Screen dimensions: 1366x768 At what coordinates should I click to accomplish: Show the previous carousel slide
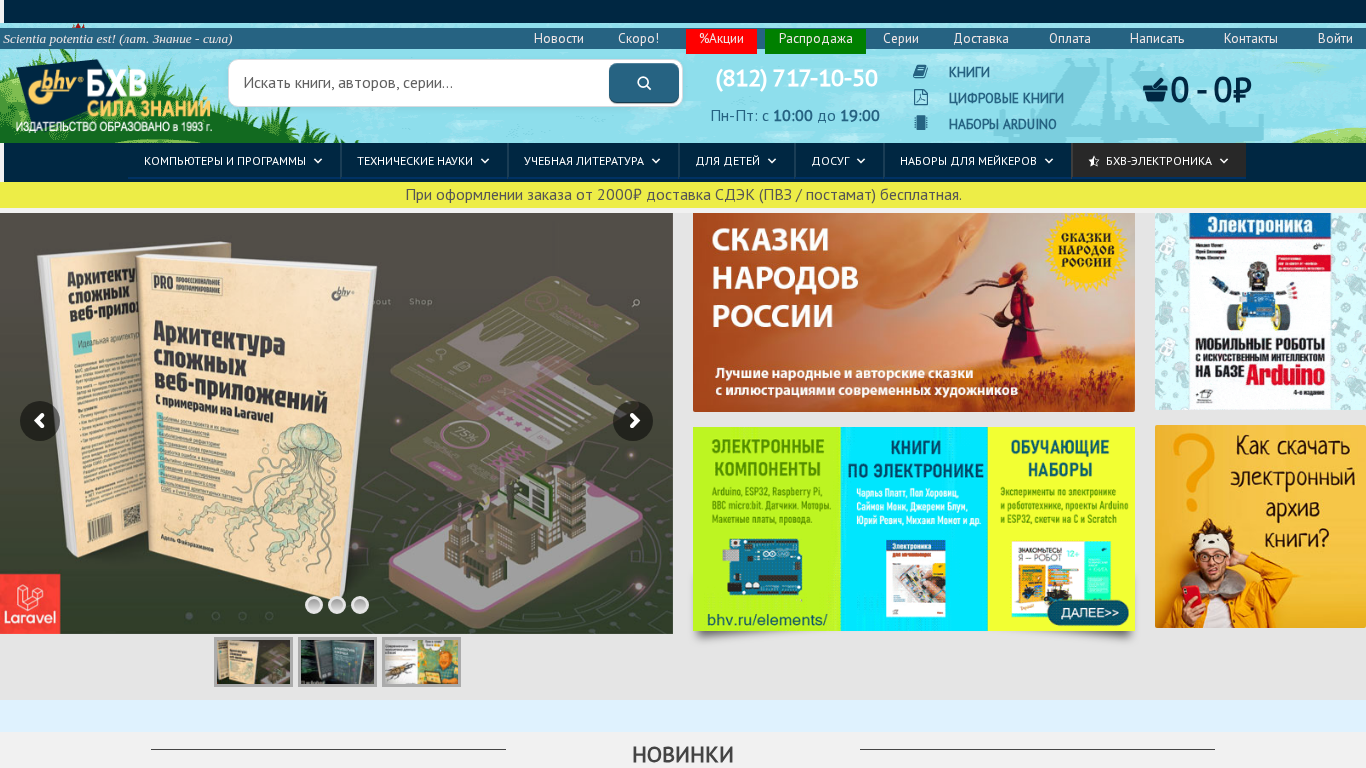[x=40, y=421]
